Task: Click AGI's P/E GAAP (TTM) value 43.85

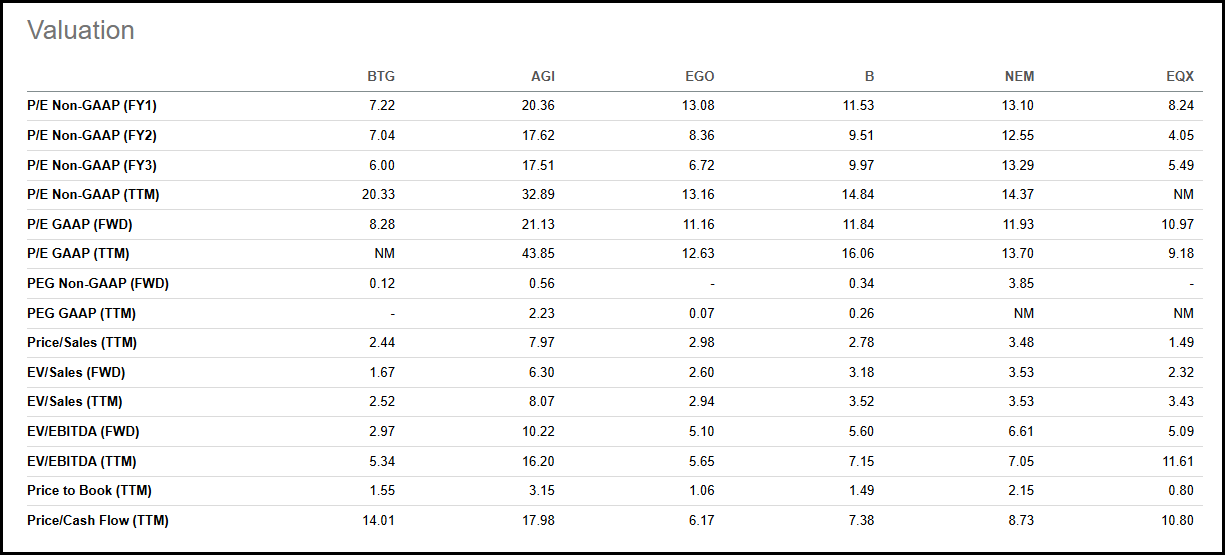Action: pos(538,254)
